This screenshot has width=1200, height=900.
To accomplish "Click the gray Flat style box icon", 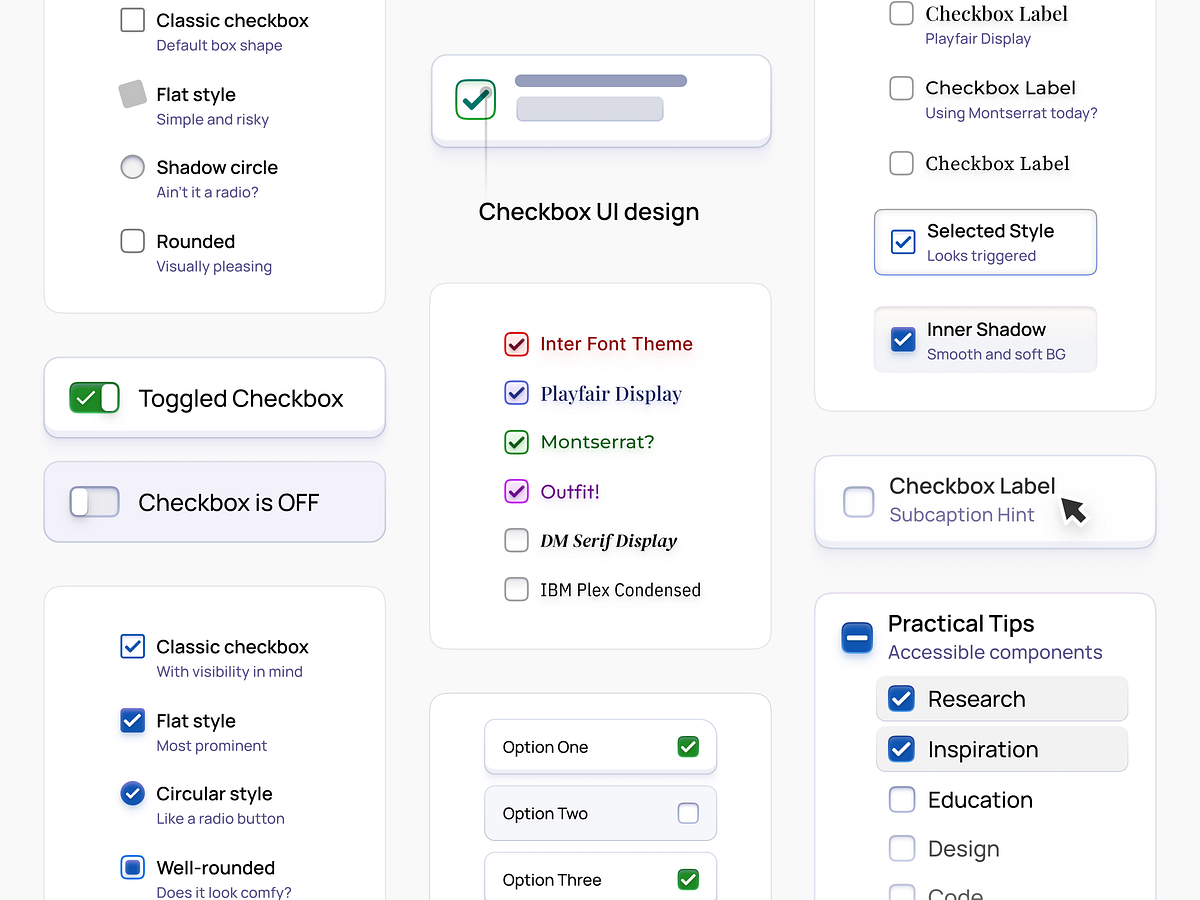I will 132,94.
